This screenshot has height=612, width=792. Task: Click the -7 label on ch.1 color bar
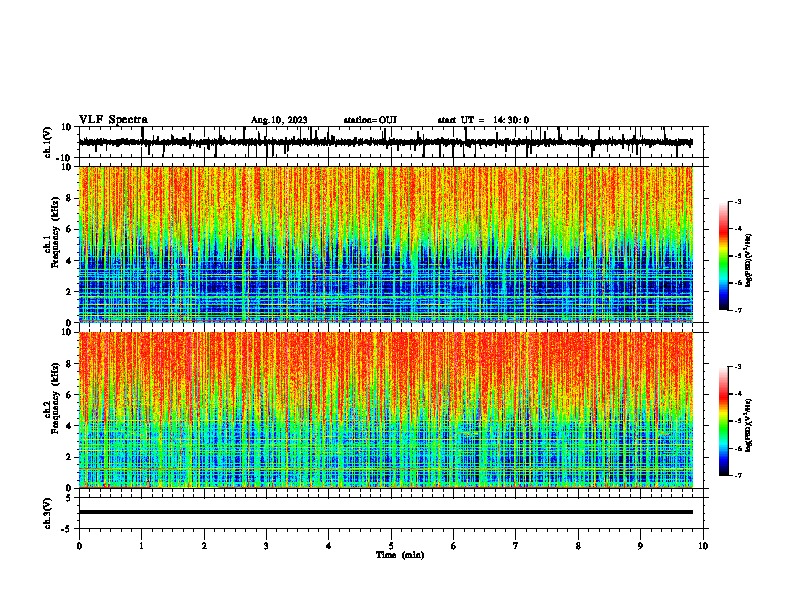click(x=738, y=310)
